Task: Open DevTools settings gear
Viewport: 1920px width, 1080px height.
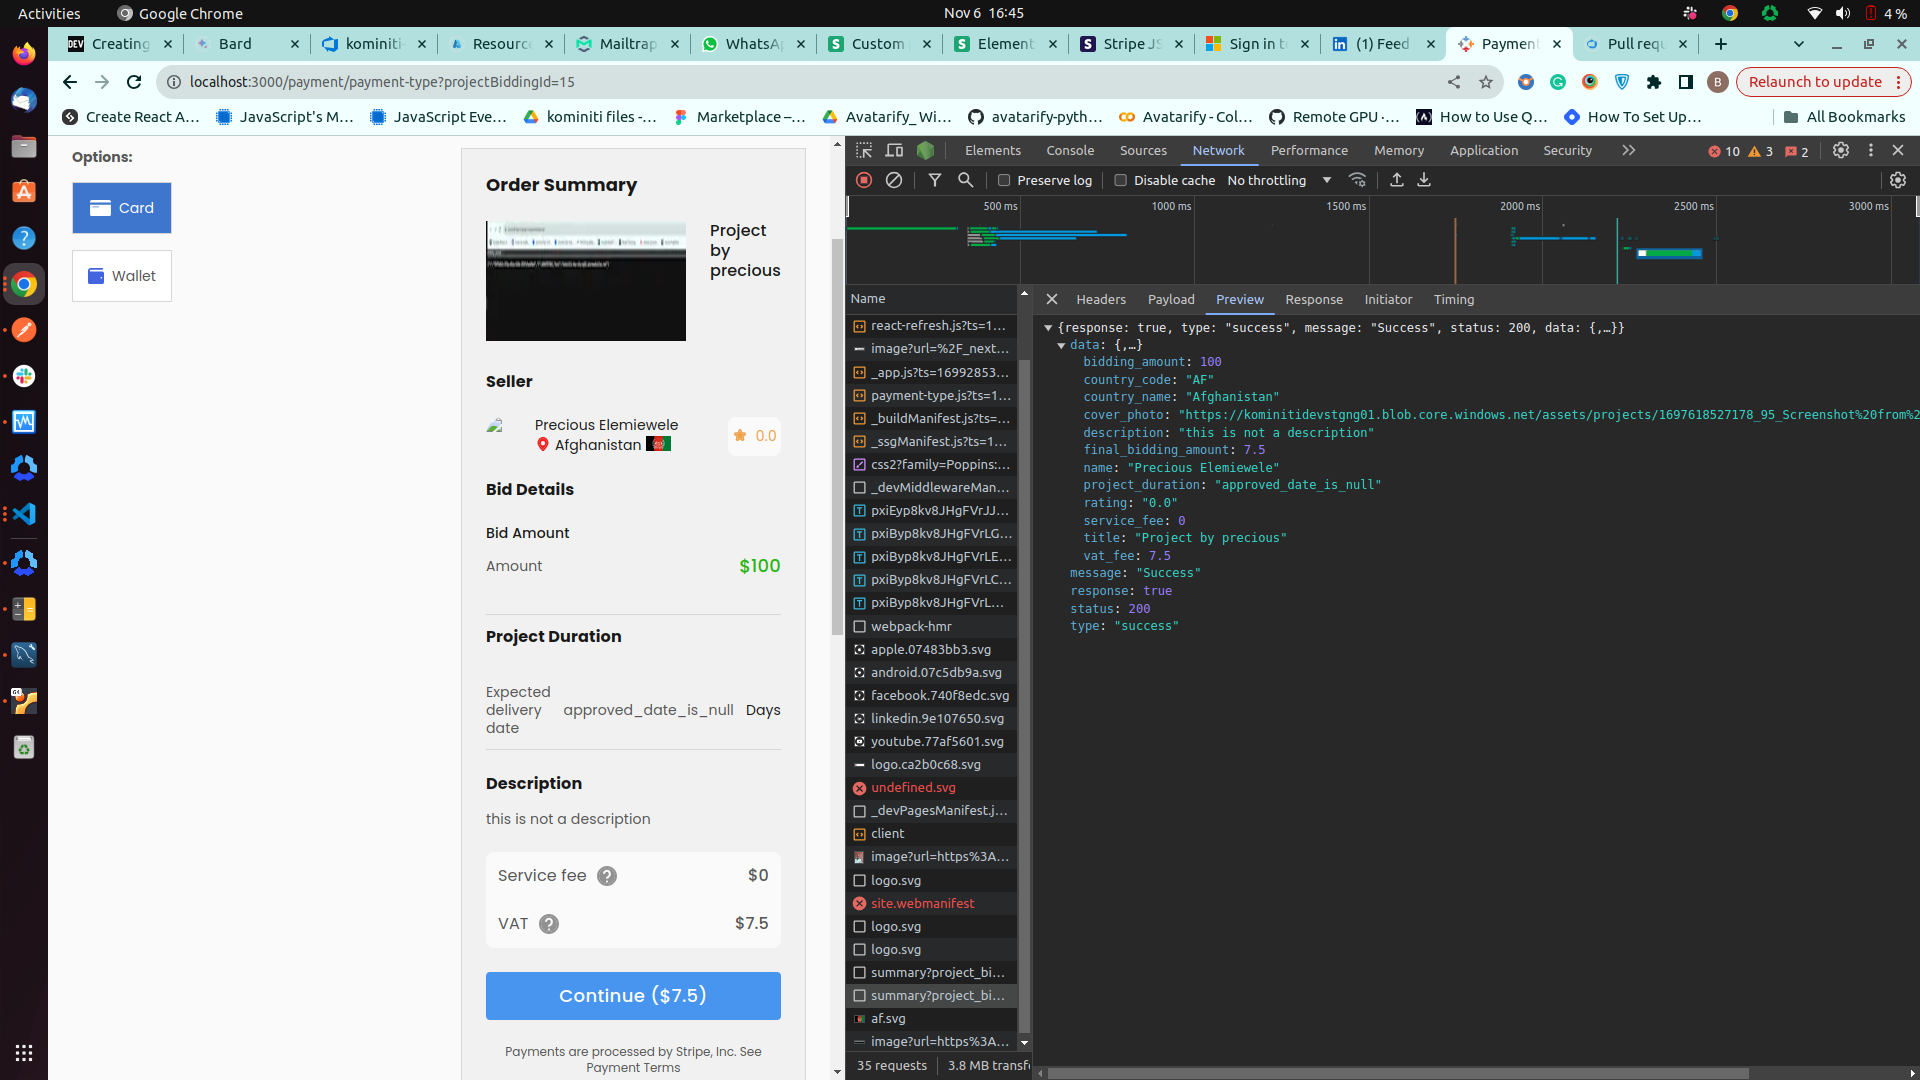Action: tap(1840, 150)
